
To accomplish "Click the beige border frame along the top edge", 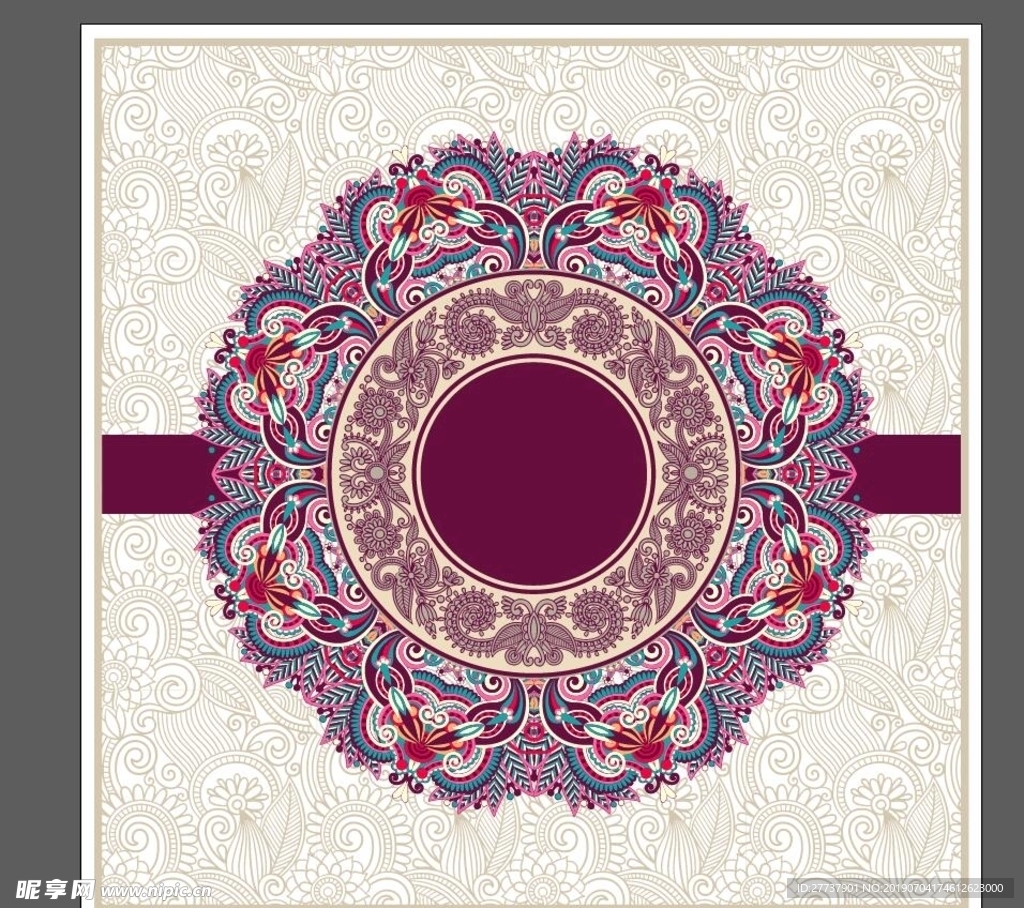I will [530, 42].
